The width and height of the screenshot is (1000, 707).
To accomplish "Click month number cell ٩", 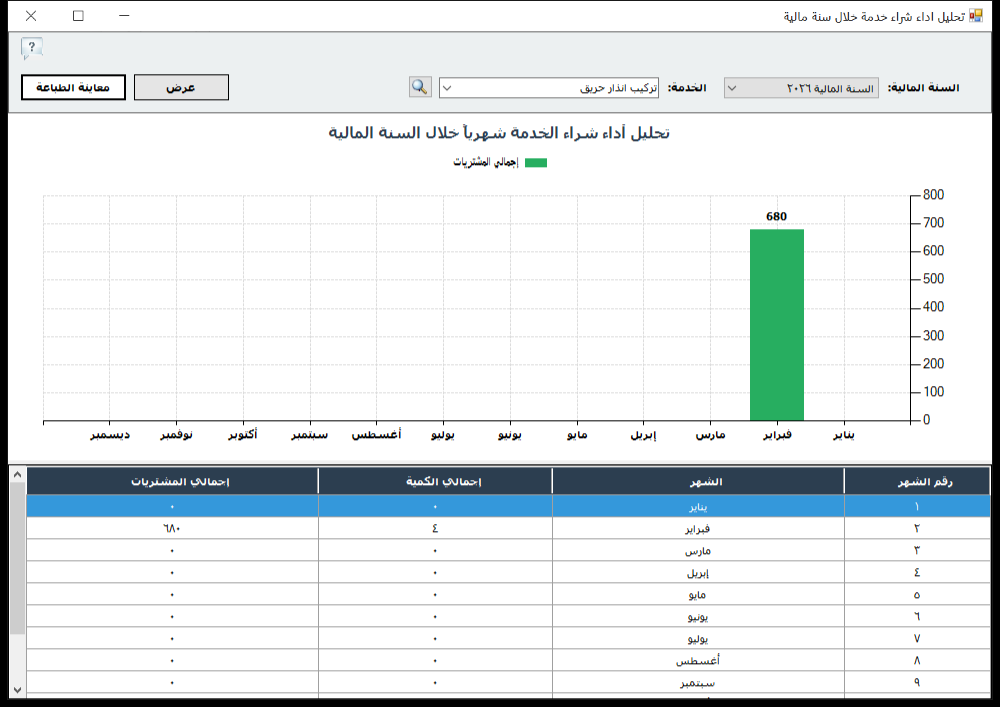I will tap(917, 682).
